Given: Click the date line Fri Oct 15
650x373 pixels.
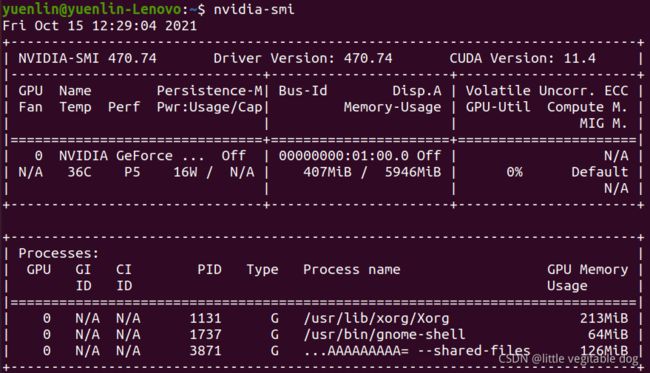Looking at the screenshot, I should (x=99, y=26).
